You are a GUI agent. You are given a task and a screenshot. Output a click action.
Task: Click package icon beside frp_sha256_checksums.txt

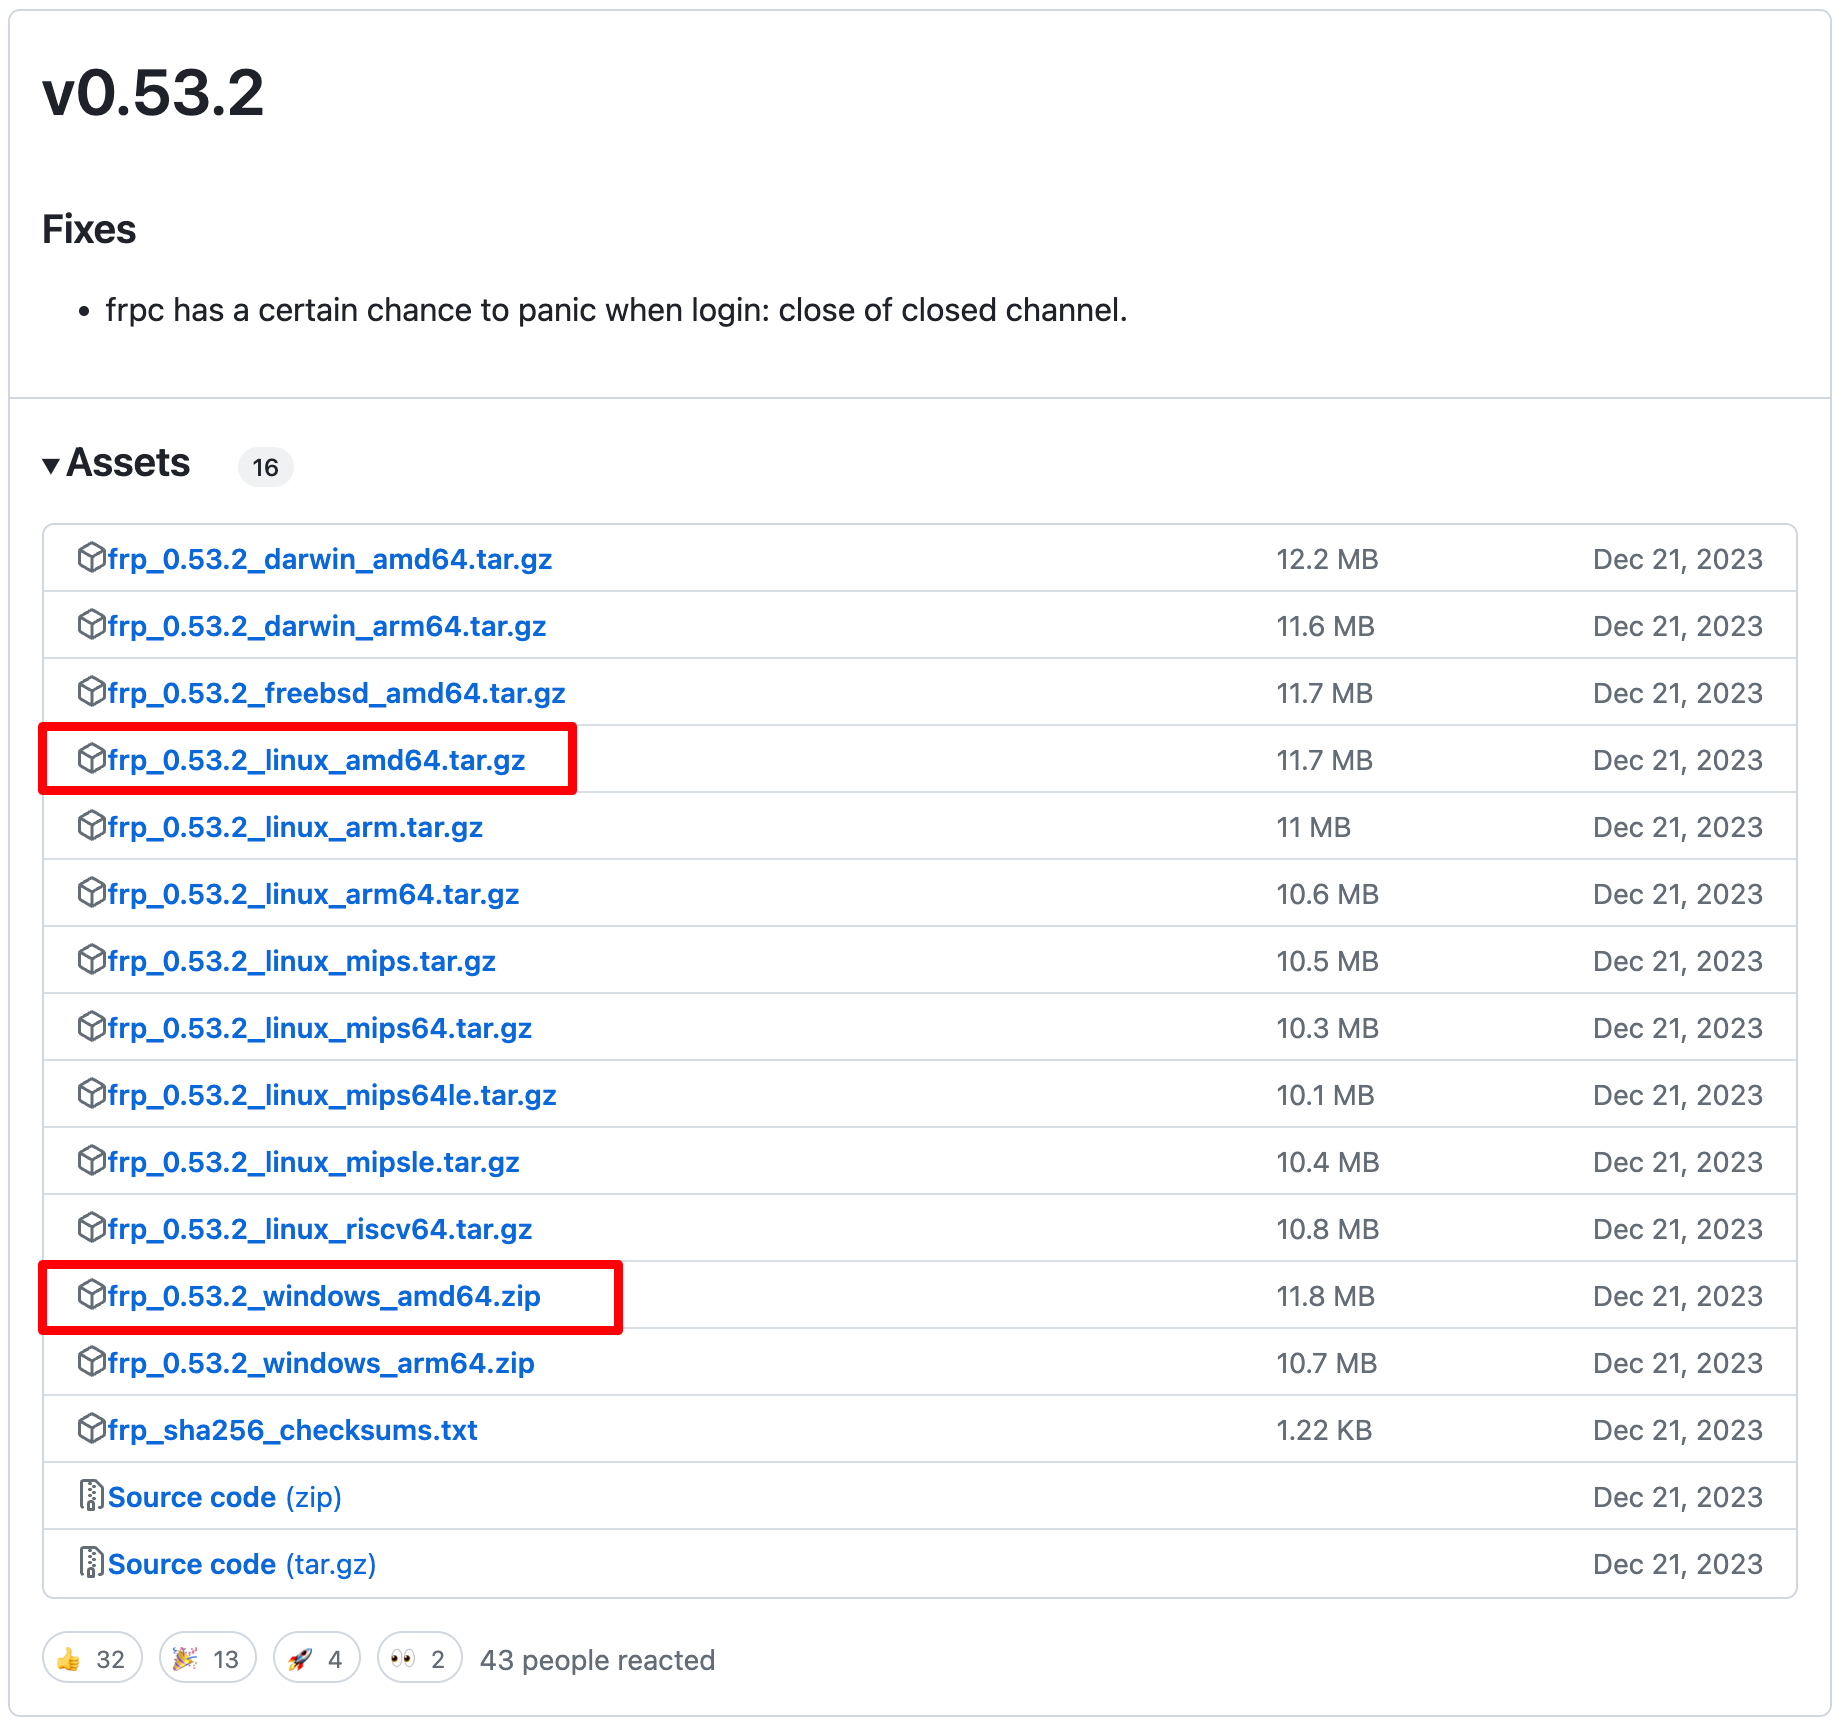(91, 1429)
